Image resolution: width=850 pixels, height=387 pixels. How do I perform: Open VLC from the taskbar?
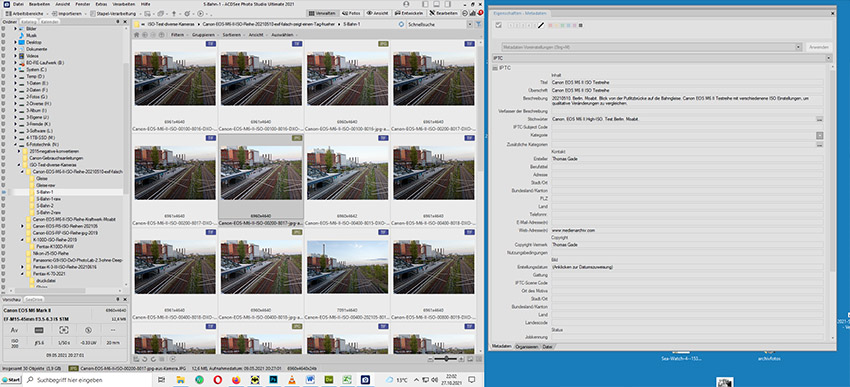(292, 379)
